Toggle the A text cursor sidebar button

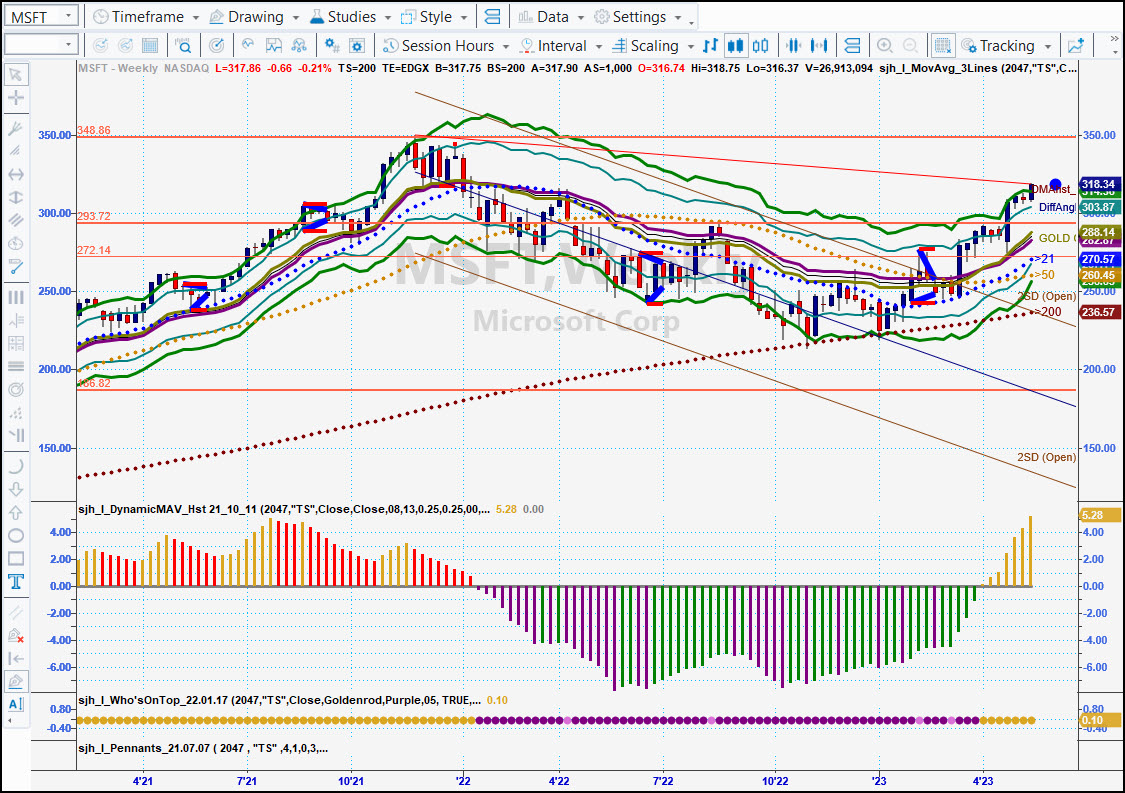tap(16, 705)
